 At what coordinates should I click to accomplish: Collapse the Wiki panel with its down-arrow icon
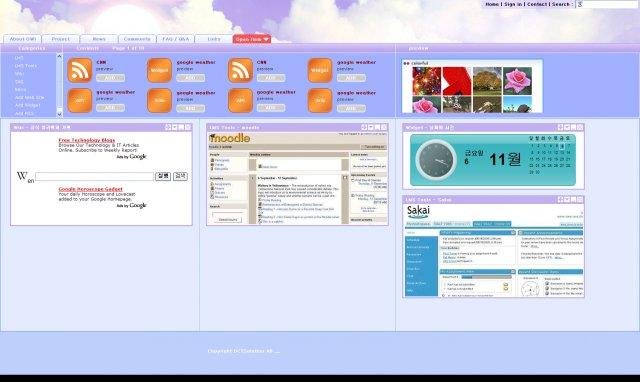pyautogui.click(x=174, y=127)
